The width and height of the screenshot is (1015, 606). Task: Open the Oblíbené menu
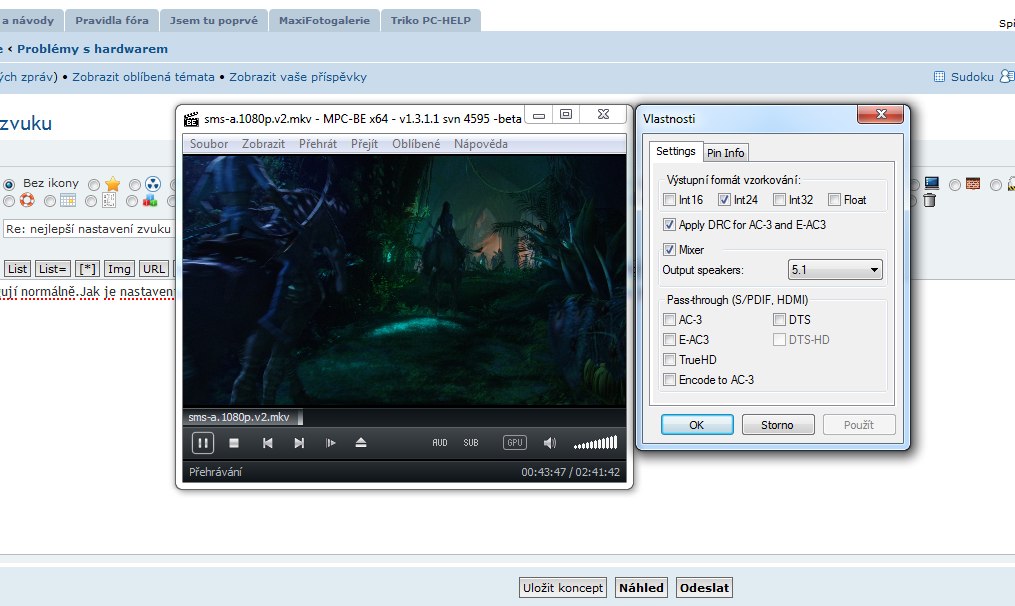[x=416, y=144]
